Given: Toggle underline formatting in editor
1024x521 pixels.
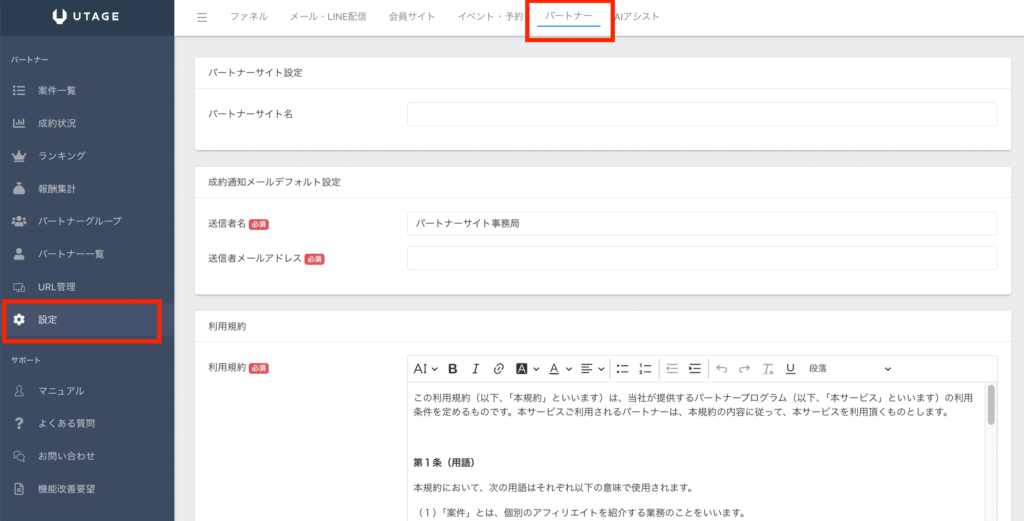Looking at the screenshot, I should coord(790,369).
